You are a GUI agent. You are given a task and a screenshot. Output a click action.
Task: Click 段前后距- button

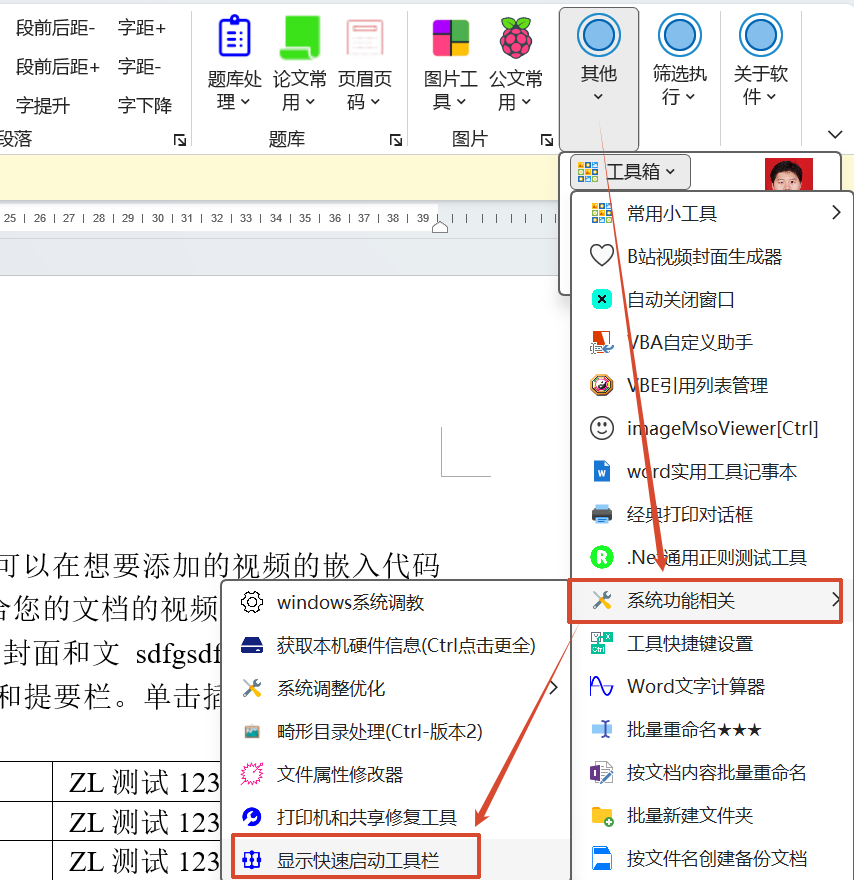coord(56,28)
